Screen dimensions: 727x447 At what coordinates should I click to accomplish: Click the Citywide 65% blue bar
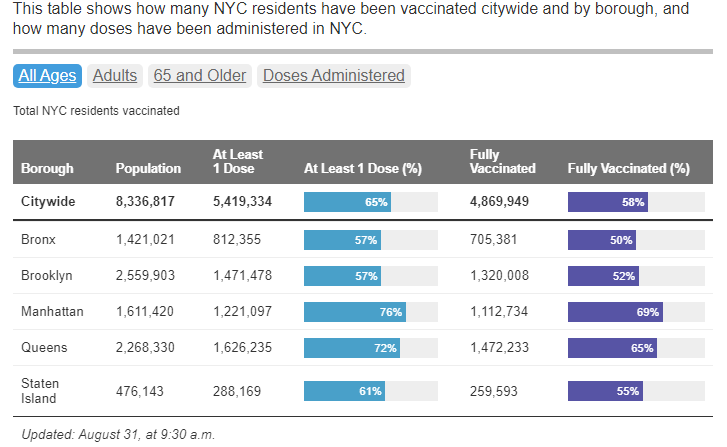tap(347, 202)
